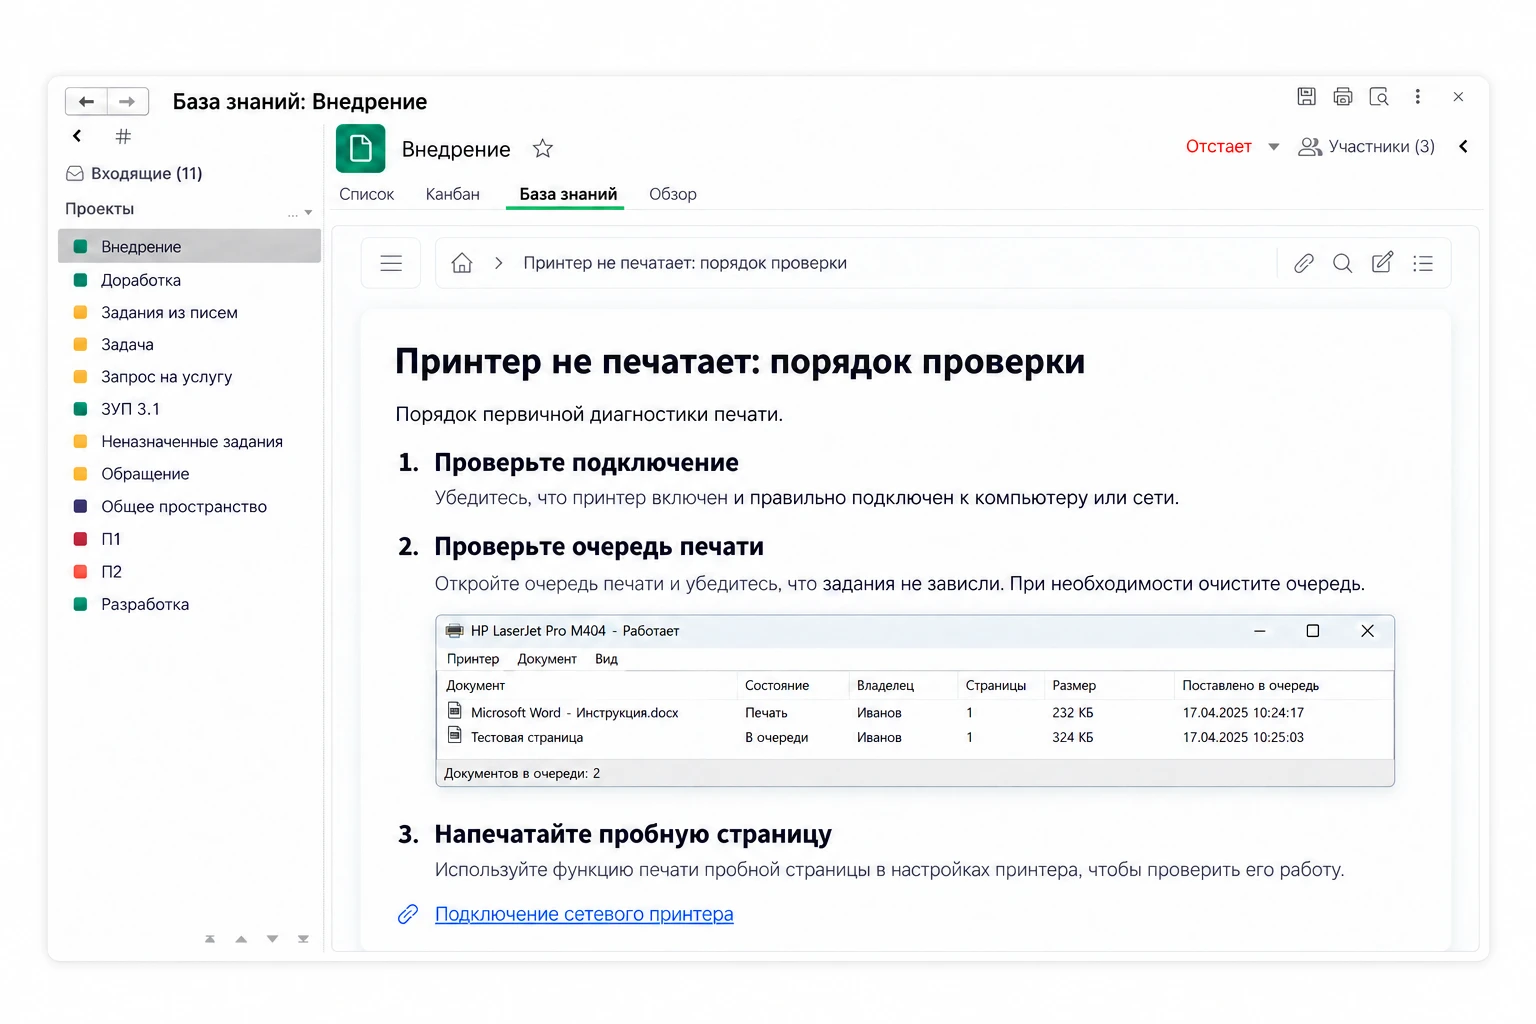Screen dimensions: 1536x1024
Task: Click the search magnifier in article toolbar
Action: point(1343,263)
